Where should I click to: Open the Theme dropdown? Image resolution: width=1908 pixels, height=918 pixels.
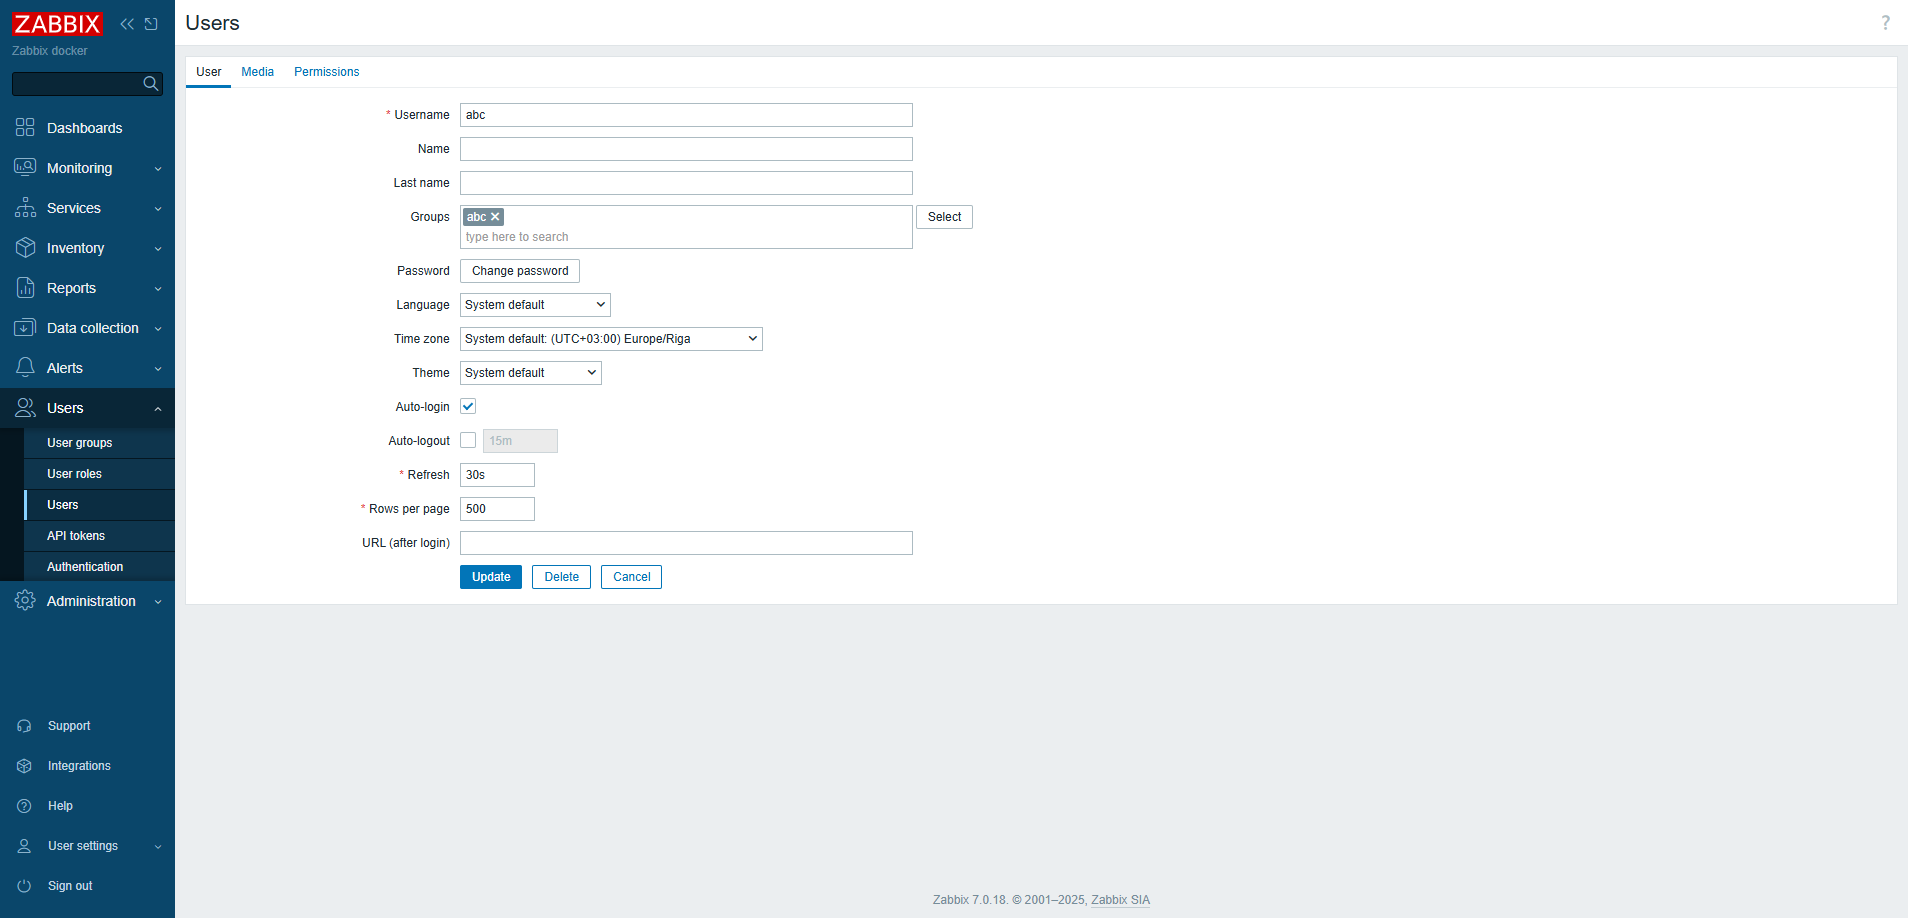tap(530, 373)
